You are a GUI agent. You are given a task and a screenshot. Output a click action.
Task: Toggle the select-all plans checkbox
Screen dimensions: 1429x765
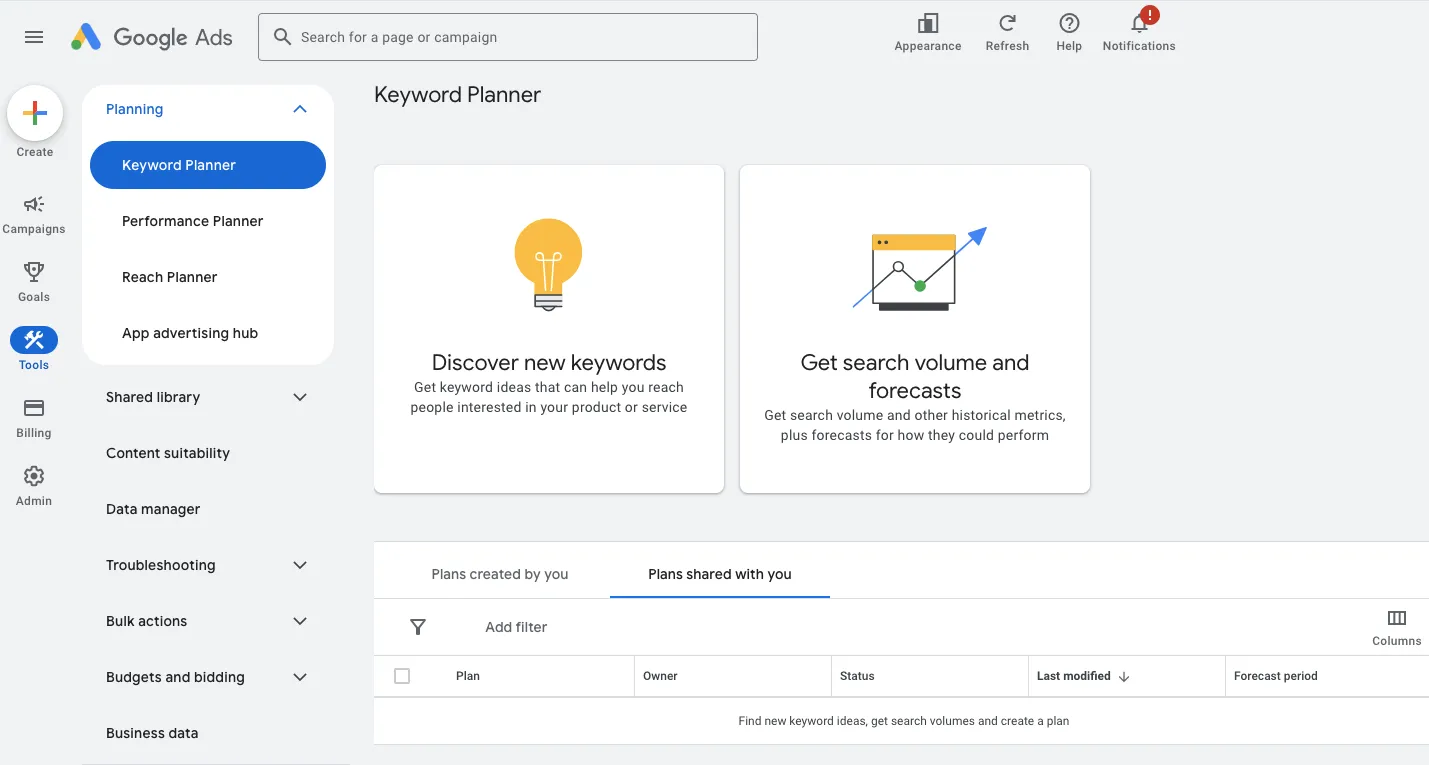(403, 676)
